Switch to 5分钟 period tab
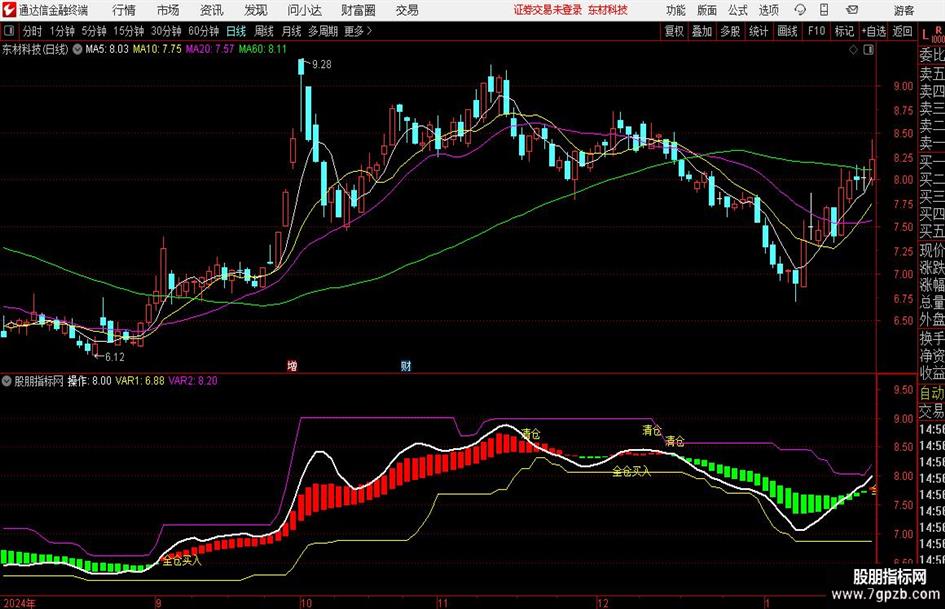The width and height of the screenshot is (945, 609). (94, 31)
